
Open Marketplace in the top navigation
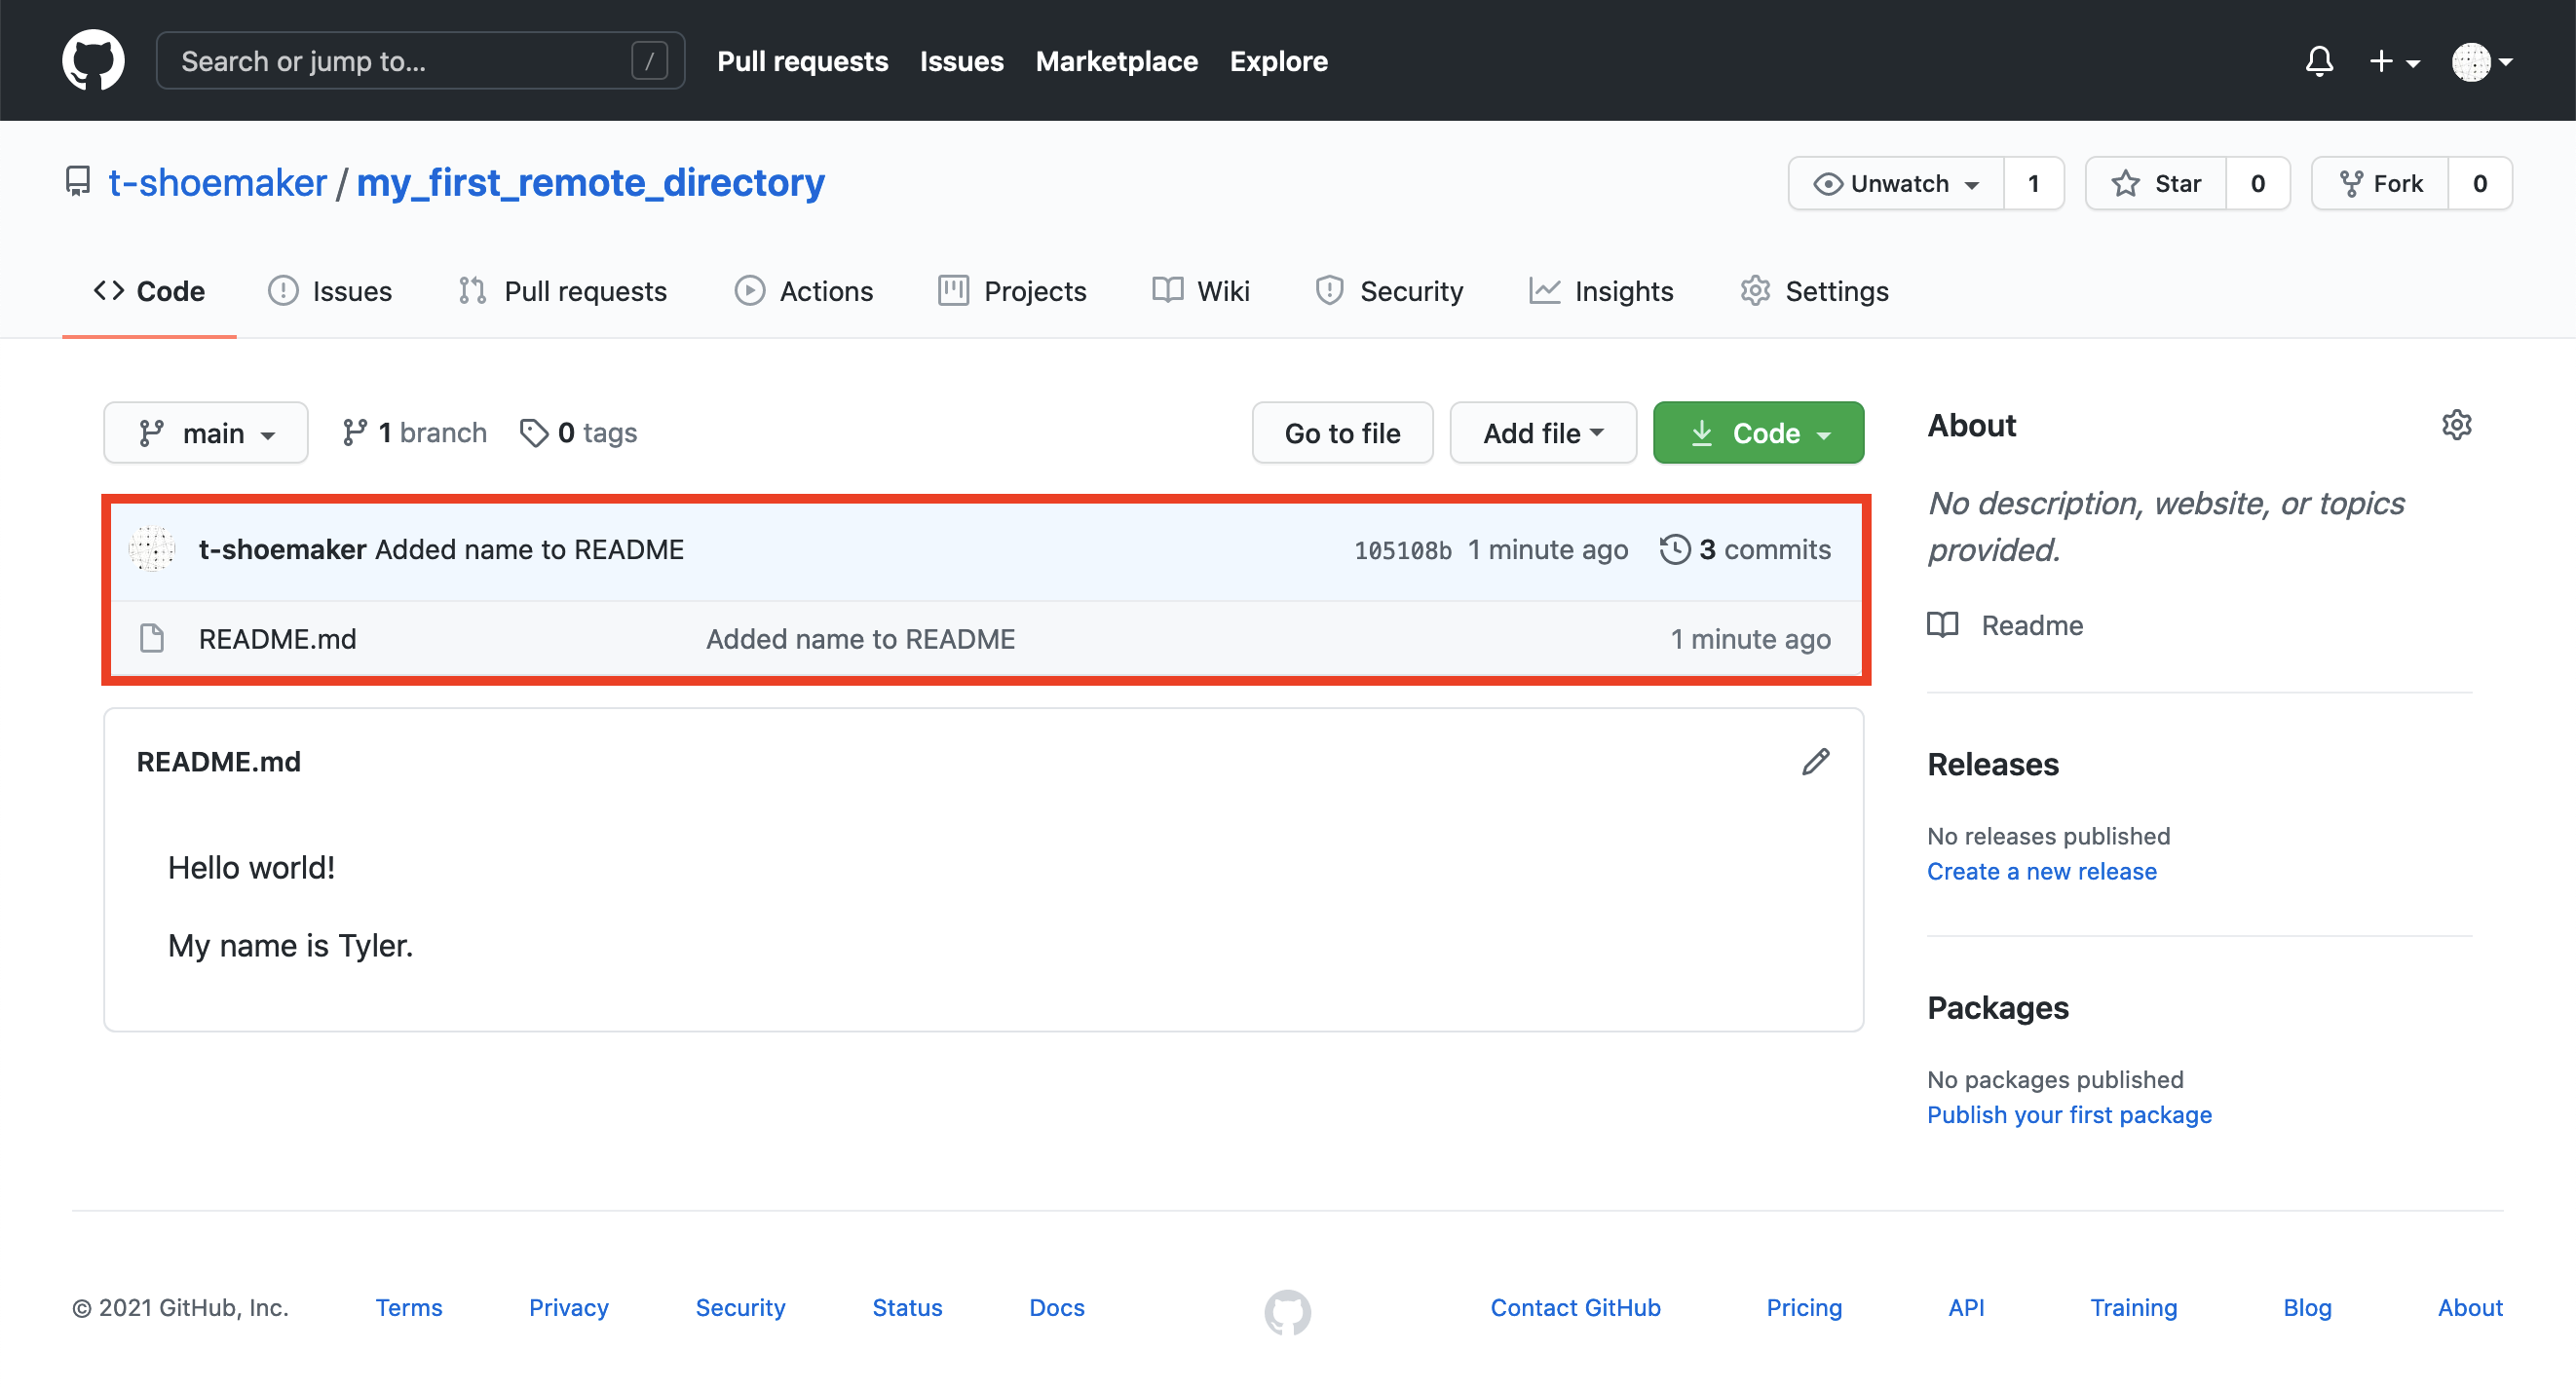click(1116, 61)
